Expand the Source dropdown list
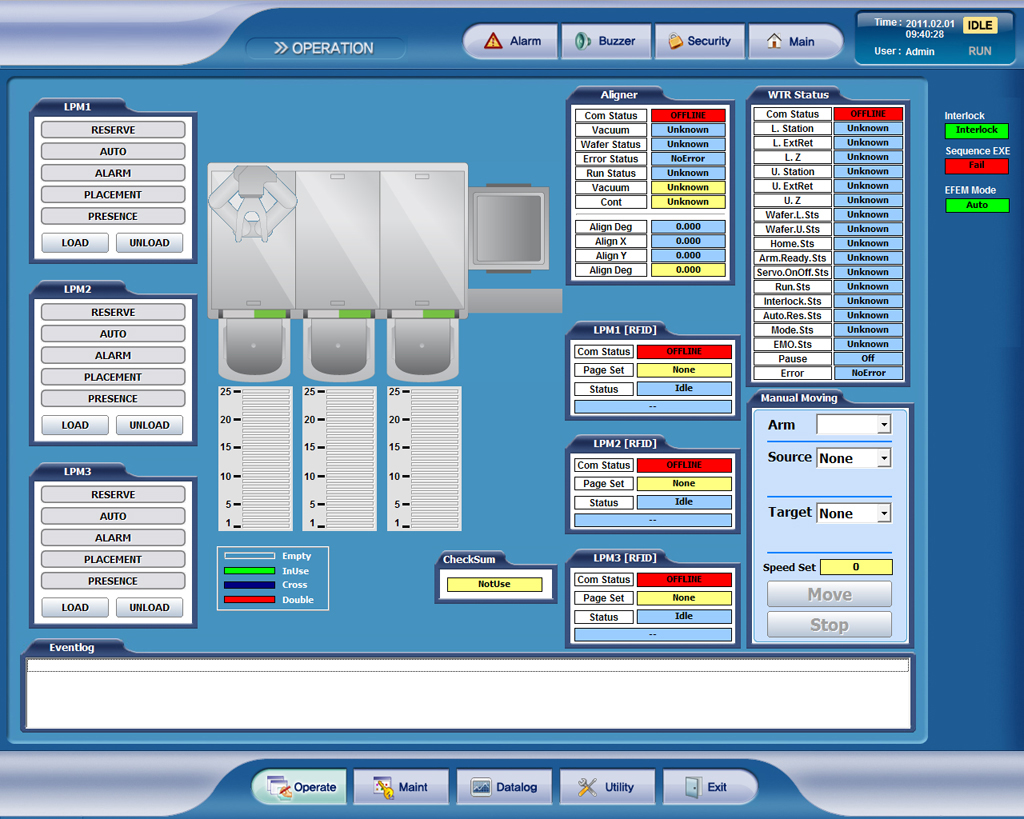 coord(883,458)
